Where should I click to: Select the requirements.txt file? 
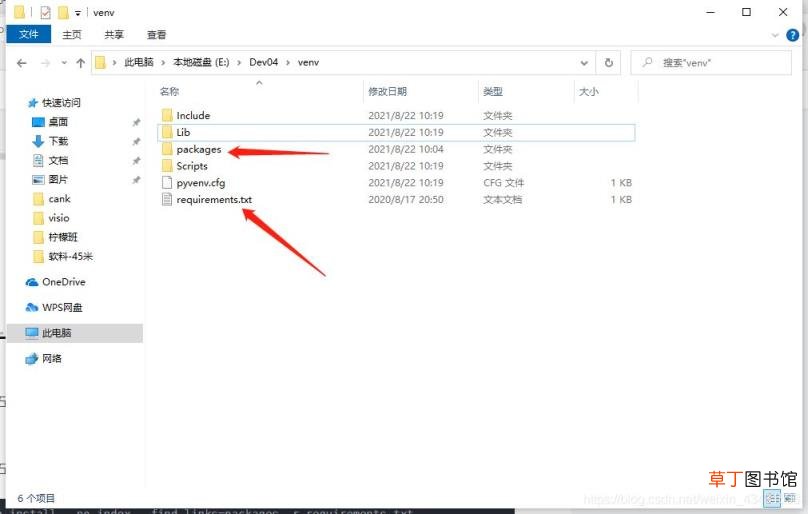tap(214, 200)
